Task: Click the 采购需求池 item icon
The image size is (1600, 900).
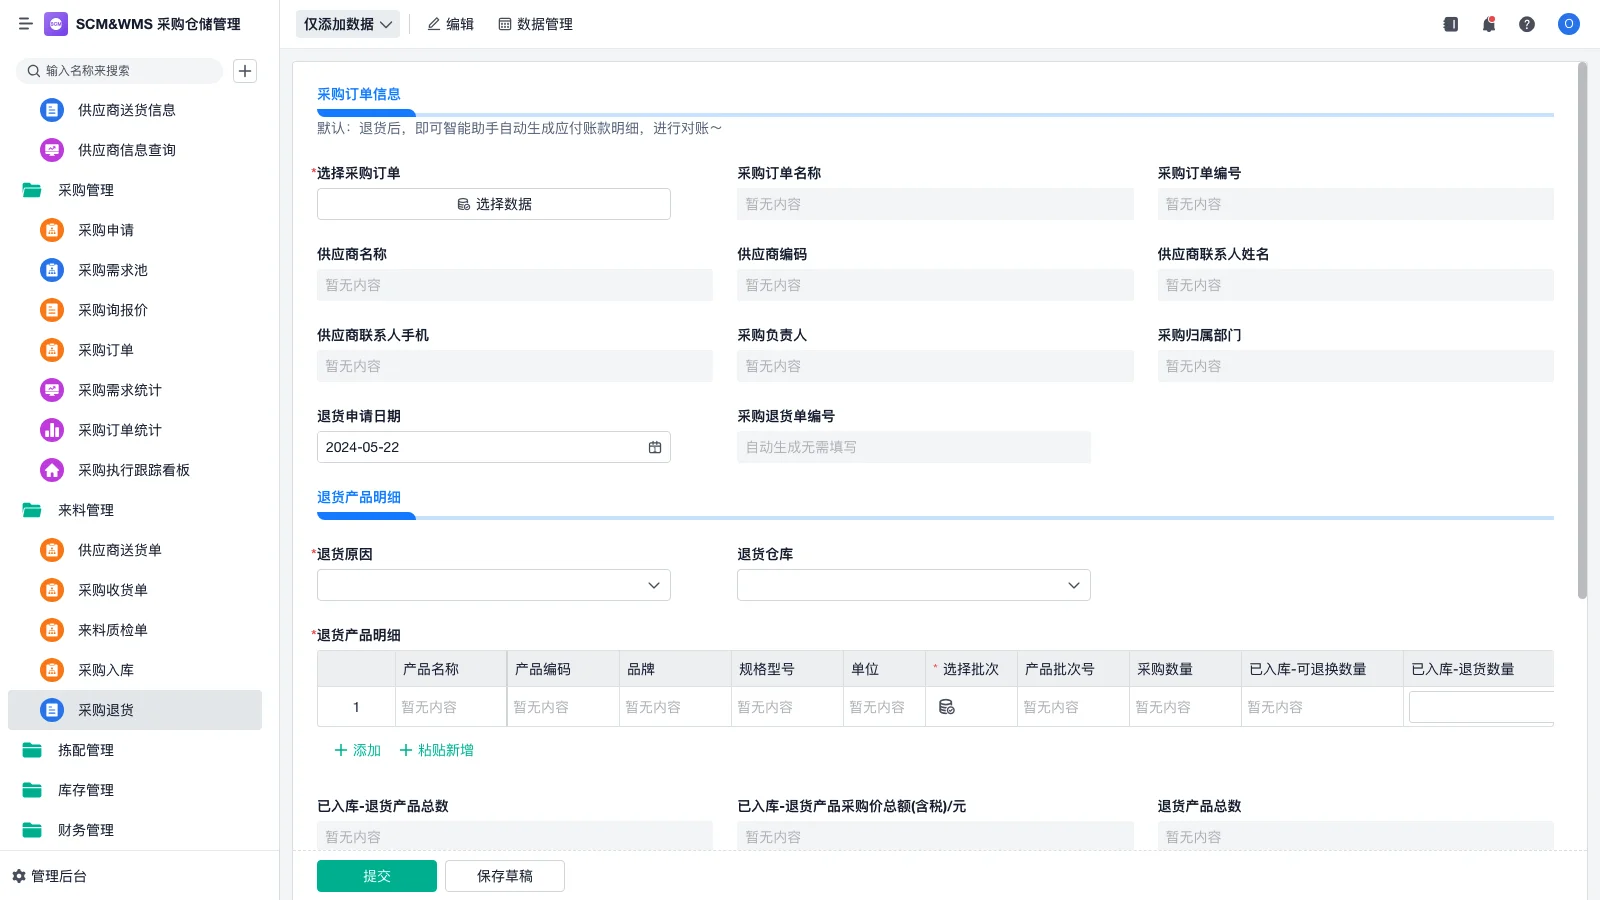Action: coord(52,270)
